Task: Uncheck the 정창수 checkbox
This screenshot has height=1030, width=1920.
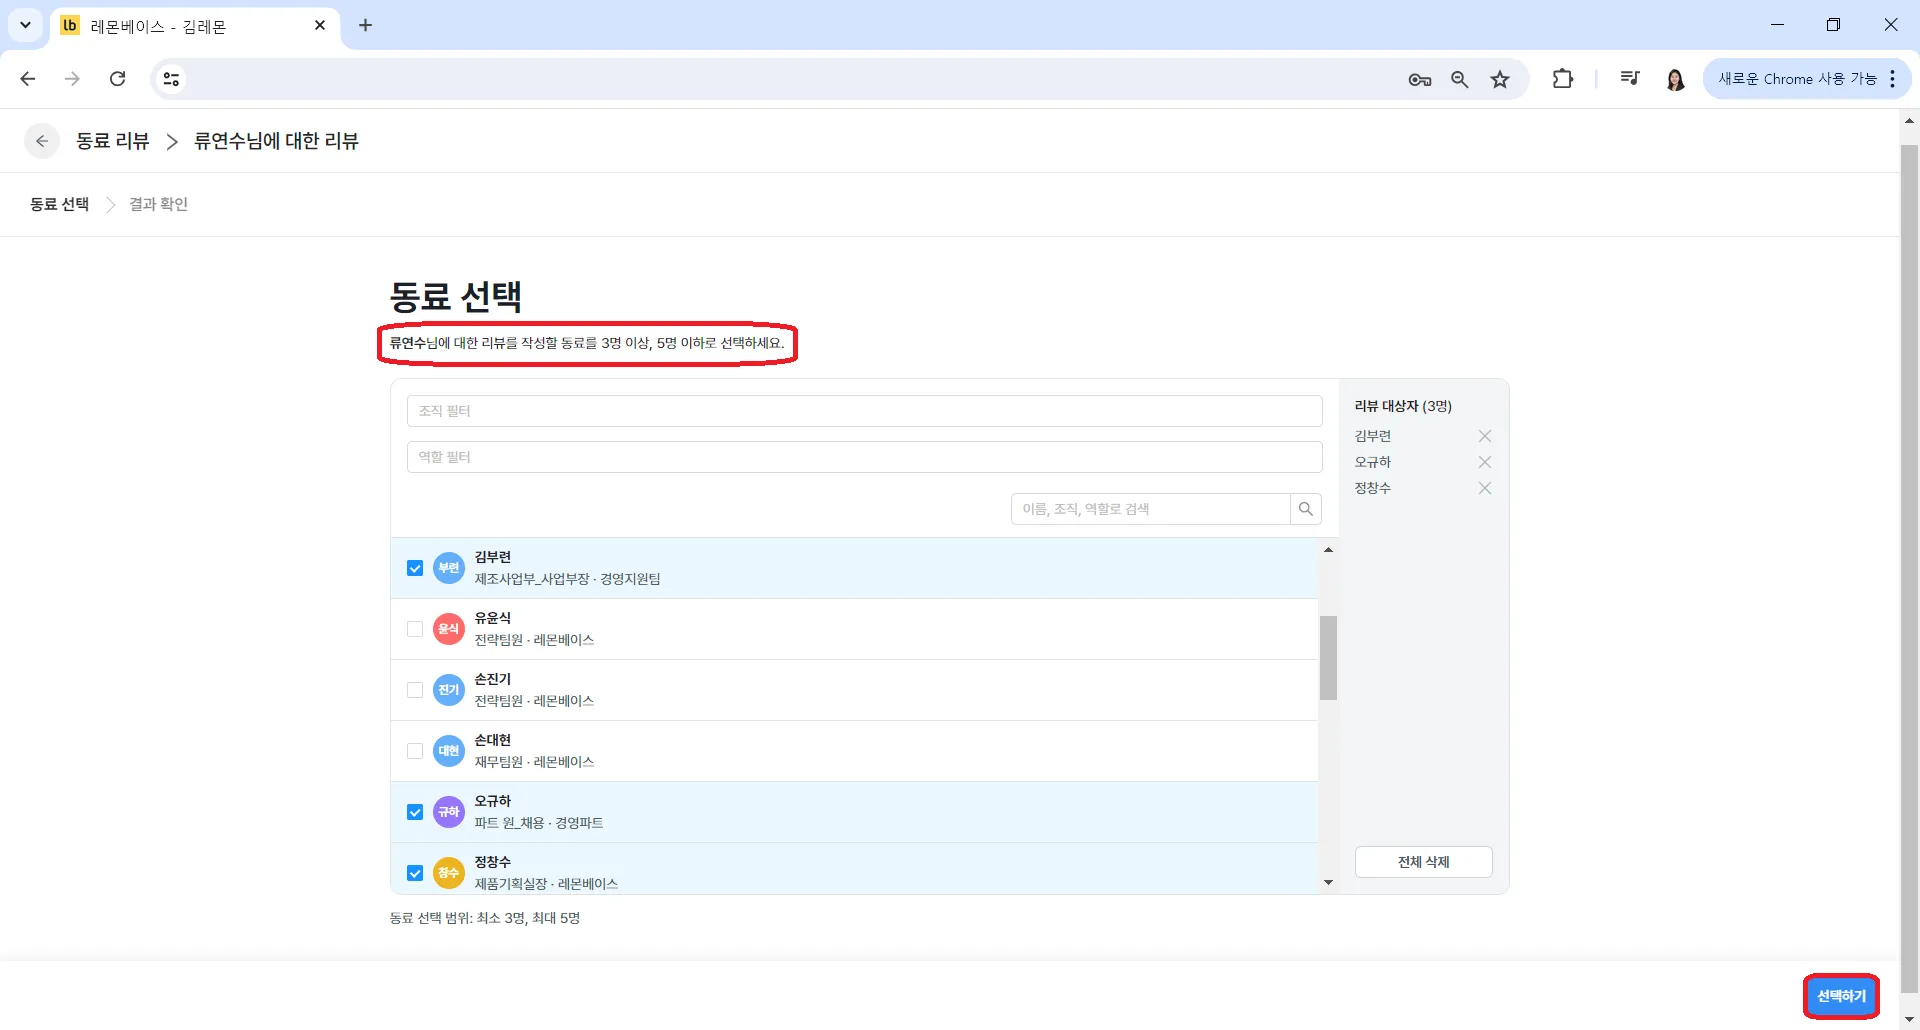Action: click(415, 873)
